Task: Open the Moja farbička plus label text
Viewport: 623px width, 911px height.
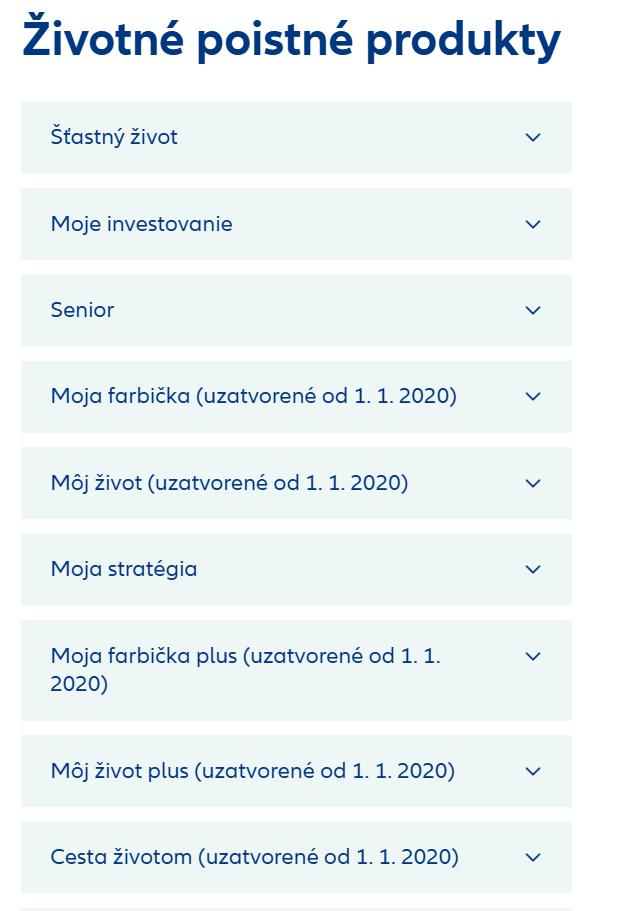Action: (x=245, y=670)
